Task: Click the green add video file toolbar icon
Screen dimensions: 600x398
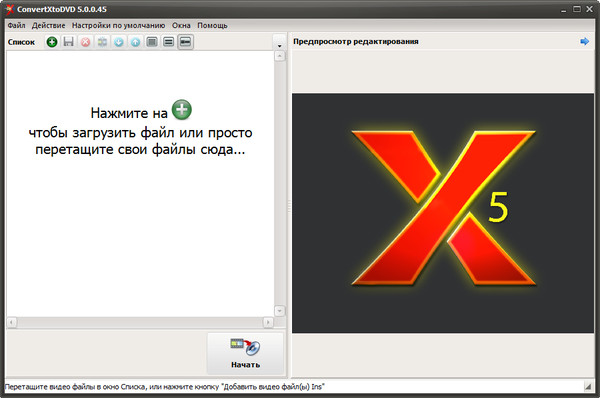Action: coord(52,42)
